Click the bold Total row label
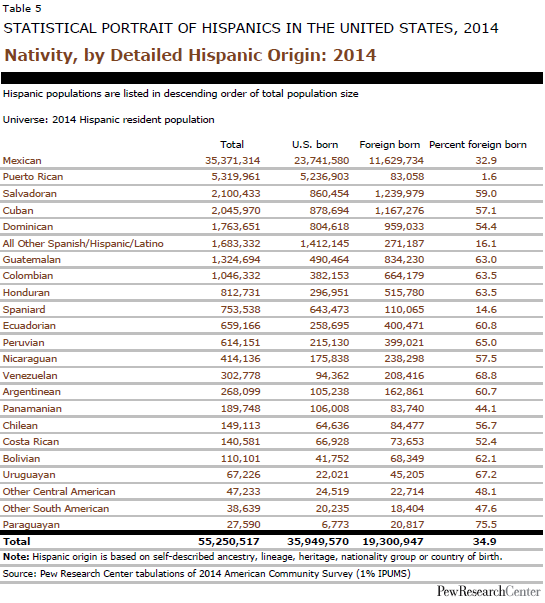Screen dimensions: 545x603 (17, 541)
